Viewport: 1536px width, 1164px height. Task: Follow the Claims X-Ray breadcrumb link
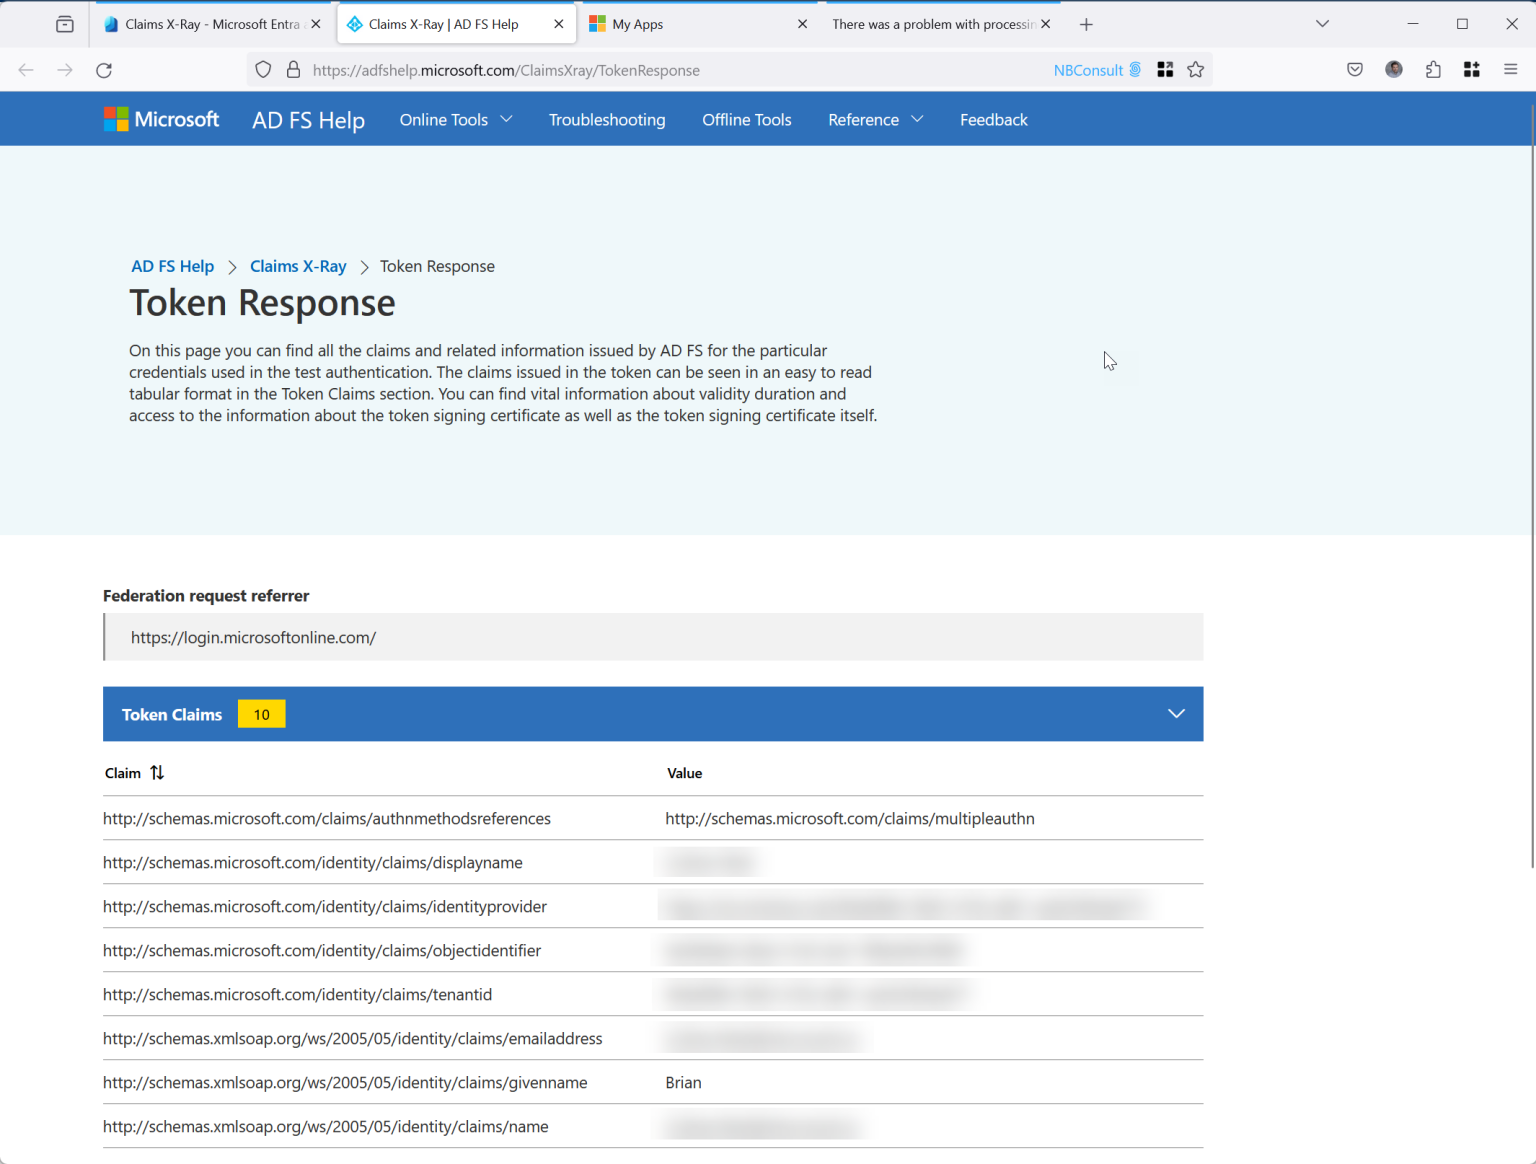point(298,266)
